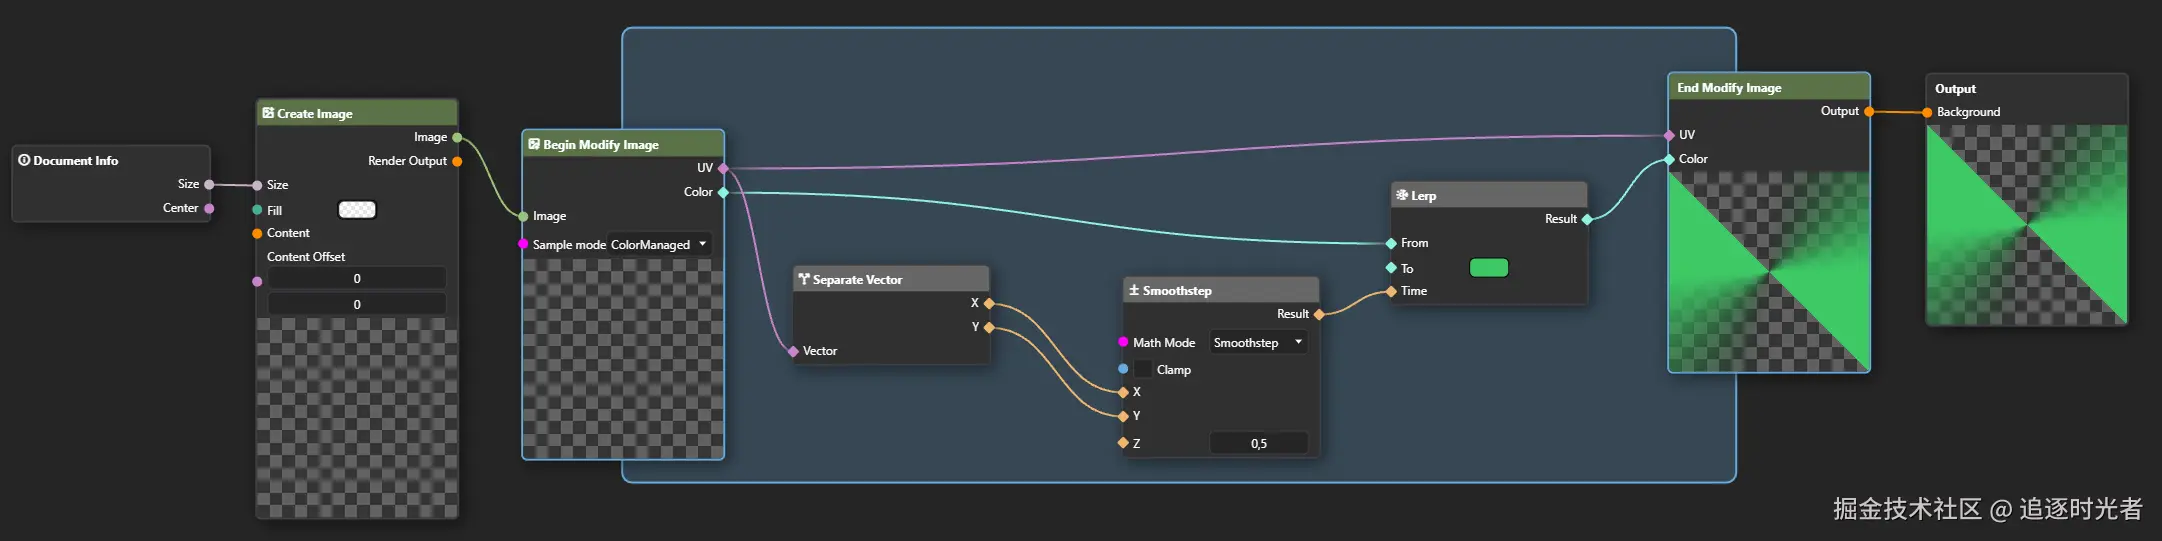Select the Lerp node header
The image size is (2162, 541).
coord(1489,195)
